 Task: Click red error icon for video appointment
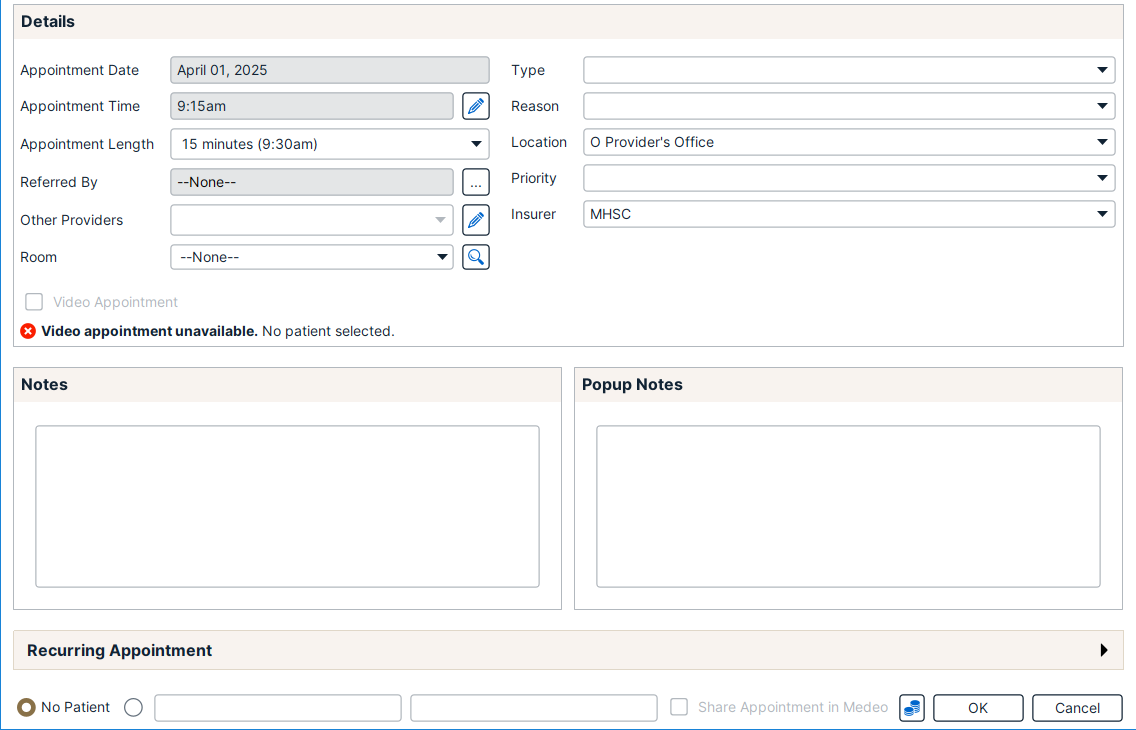(x=28, y=331)
